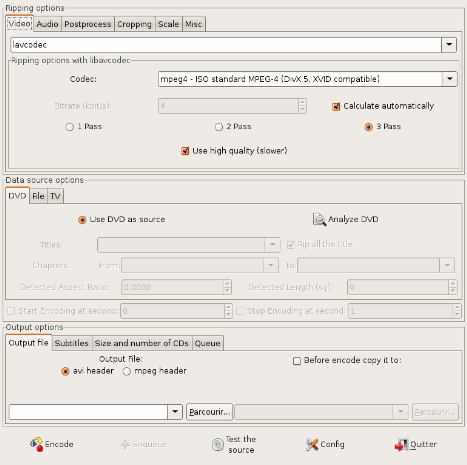Uncheck Calculate automatically bitrate checkbox
This screenshot has height=465, width=467.
(x=336, y=106)
